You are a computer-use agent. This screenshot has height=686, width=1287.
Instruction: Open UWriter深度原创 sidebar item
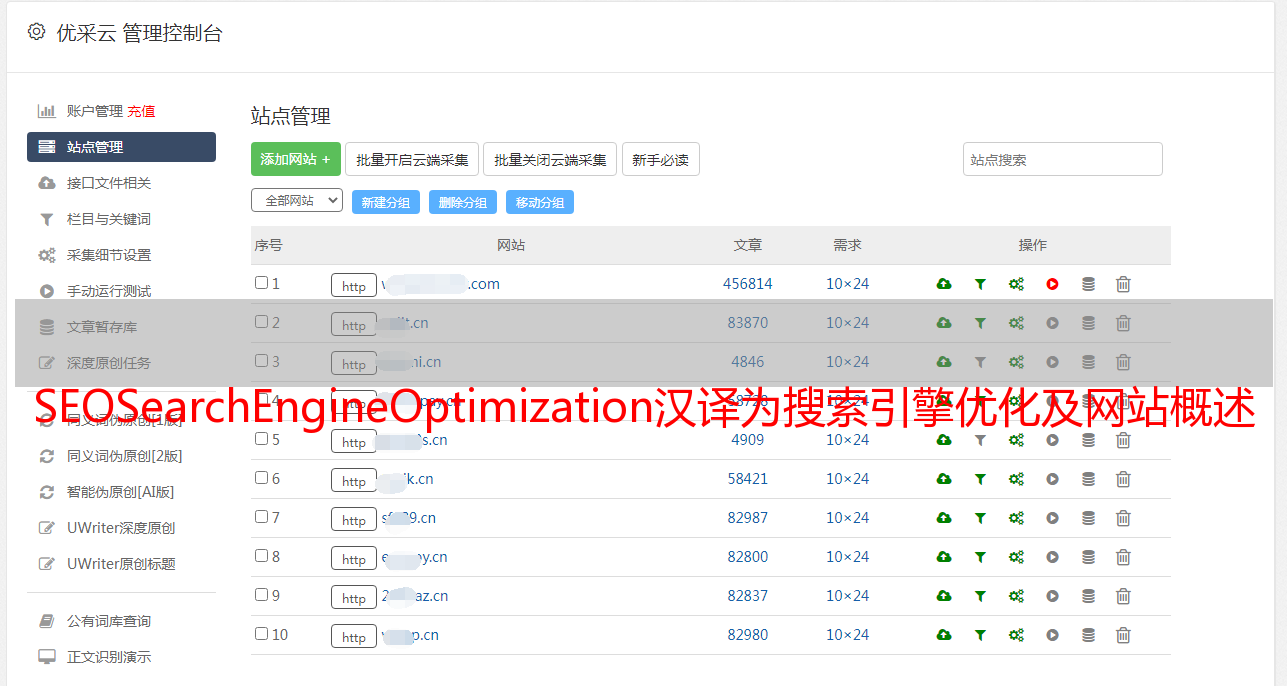[121, 528]
